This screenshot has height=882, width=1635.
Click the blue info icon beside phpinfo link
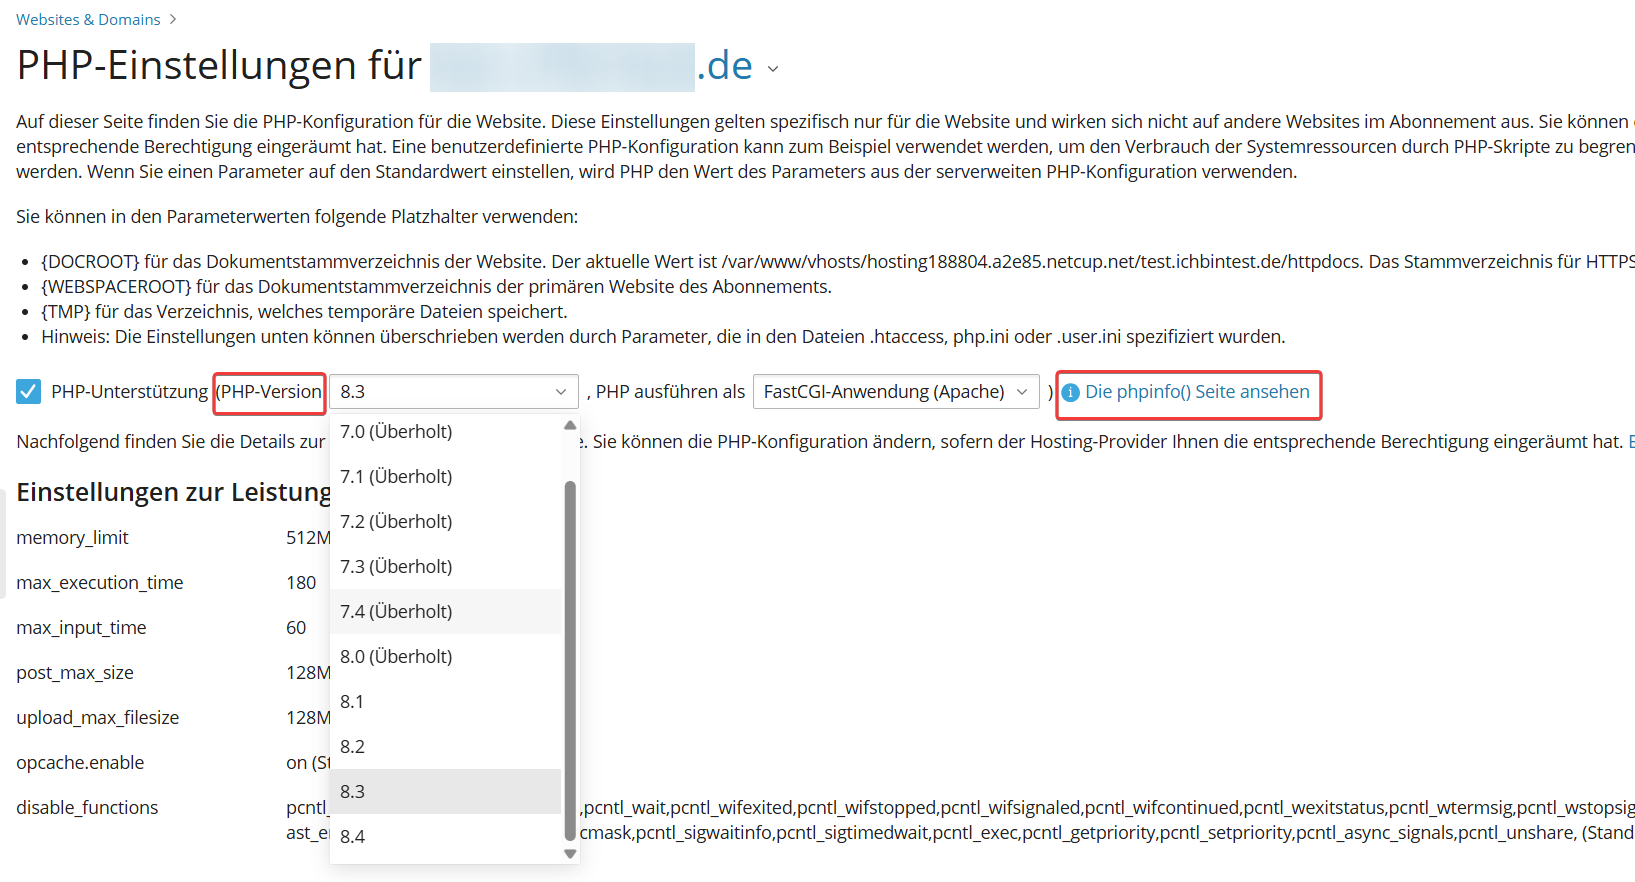tap(1070, 392)
